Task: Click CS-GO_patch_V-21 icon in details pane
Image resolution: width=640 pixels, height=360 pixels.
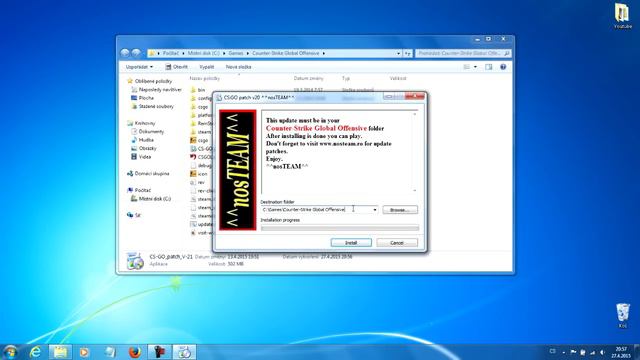Action: [x=135, y=261]
